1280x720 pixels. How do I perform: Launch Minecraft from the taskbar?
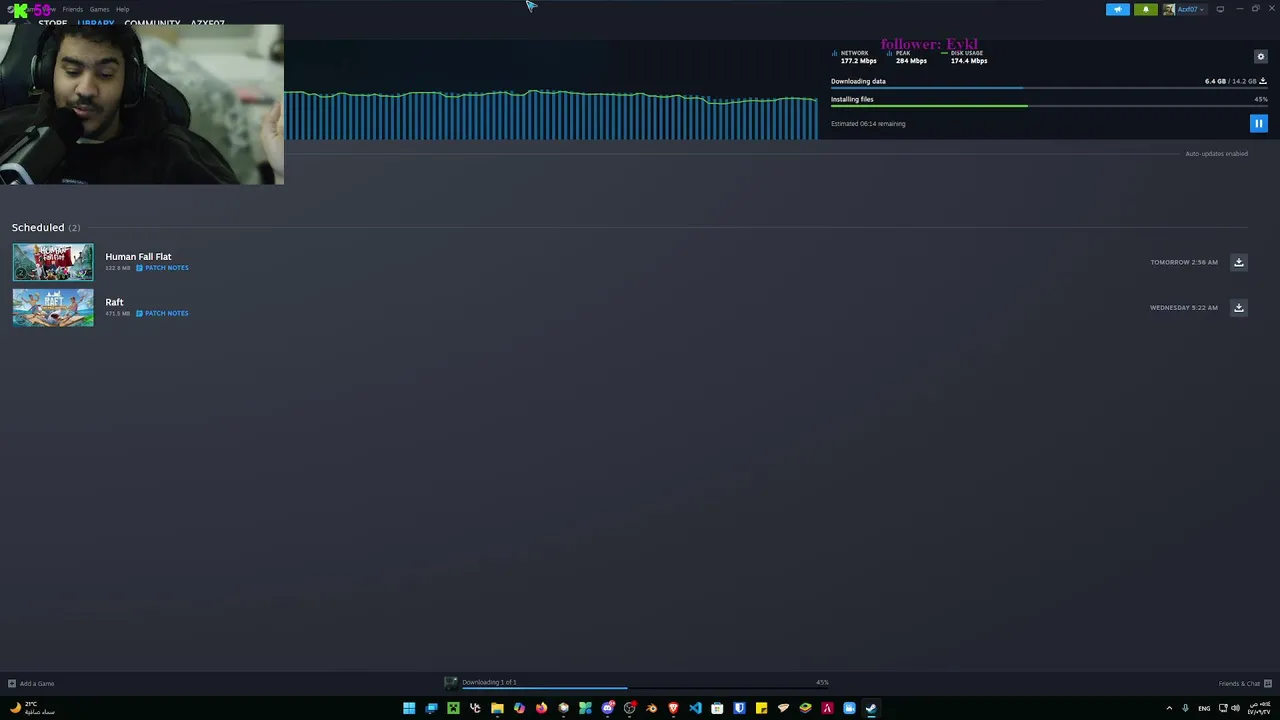coord(453,708)
